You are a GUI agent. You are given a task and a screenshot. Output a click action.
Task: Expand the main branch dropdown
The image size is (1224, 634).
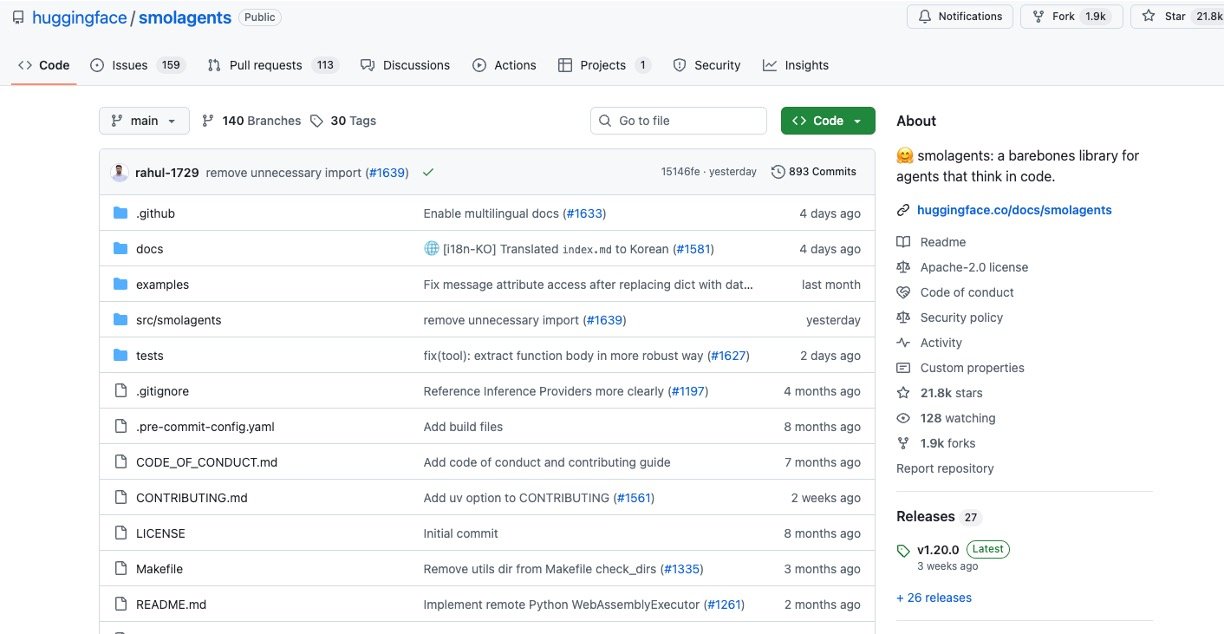[144, 121]
